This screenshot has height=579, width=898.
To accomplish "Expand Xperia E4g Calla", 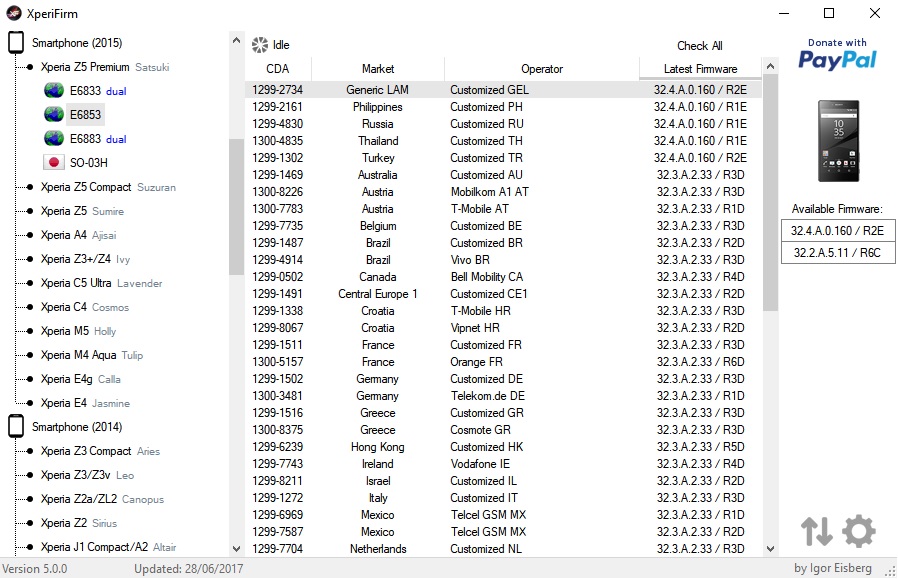I will [x=81, y=380].
